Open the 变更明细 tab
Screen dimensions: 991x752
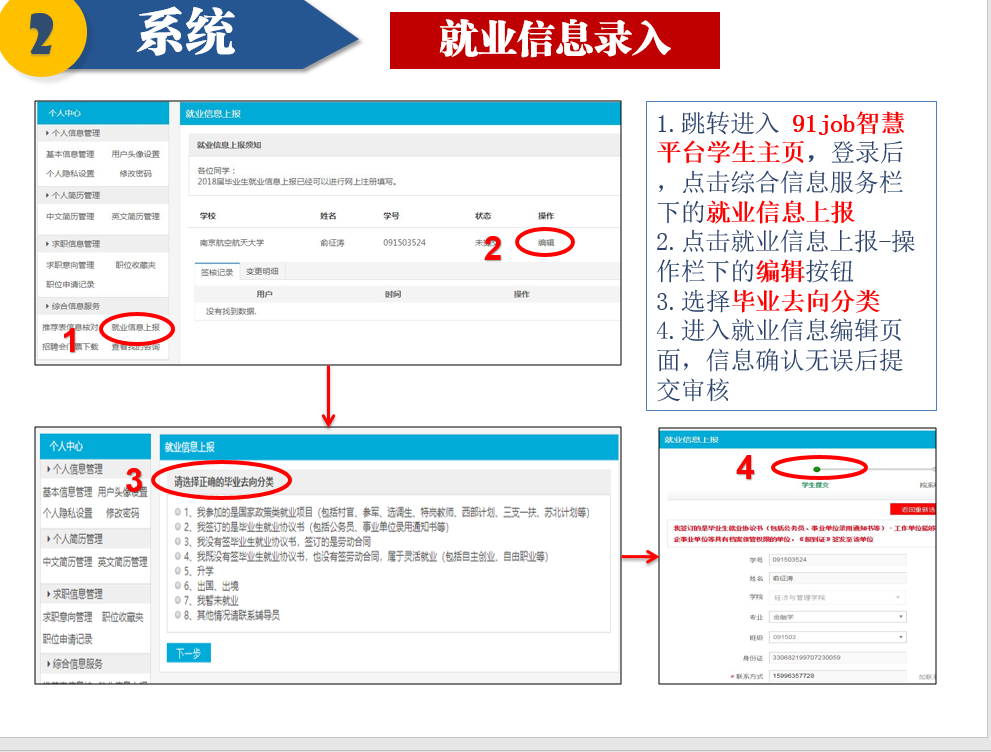262,271
